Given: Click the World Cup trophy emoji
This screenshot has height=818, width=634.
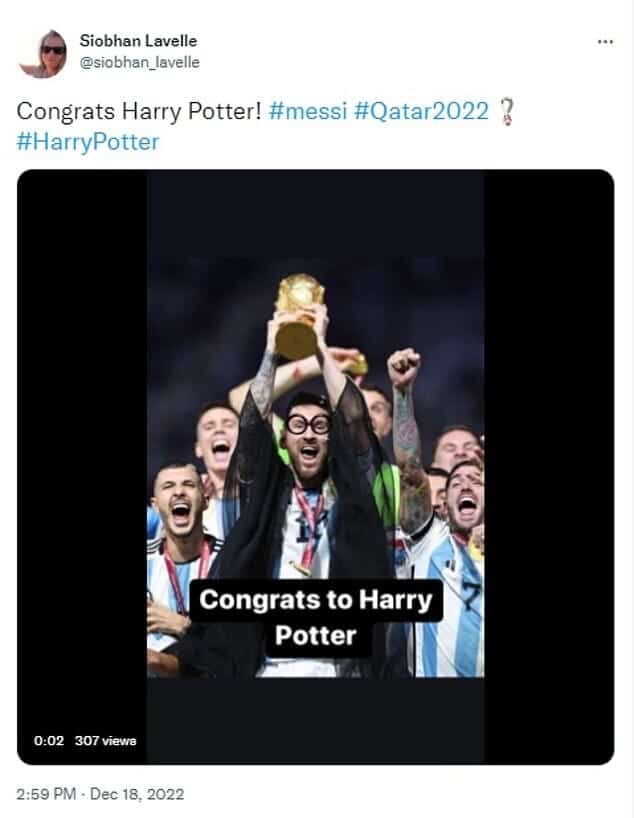Looking at the screenshot, I should tap(508, 111).
